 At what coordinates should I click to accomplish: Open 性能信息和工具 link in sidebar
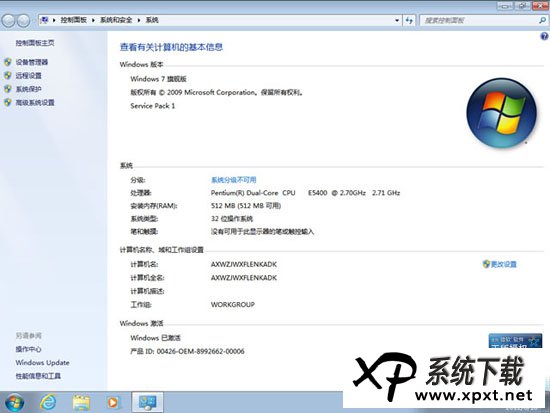(38, 376)
